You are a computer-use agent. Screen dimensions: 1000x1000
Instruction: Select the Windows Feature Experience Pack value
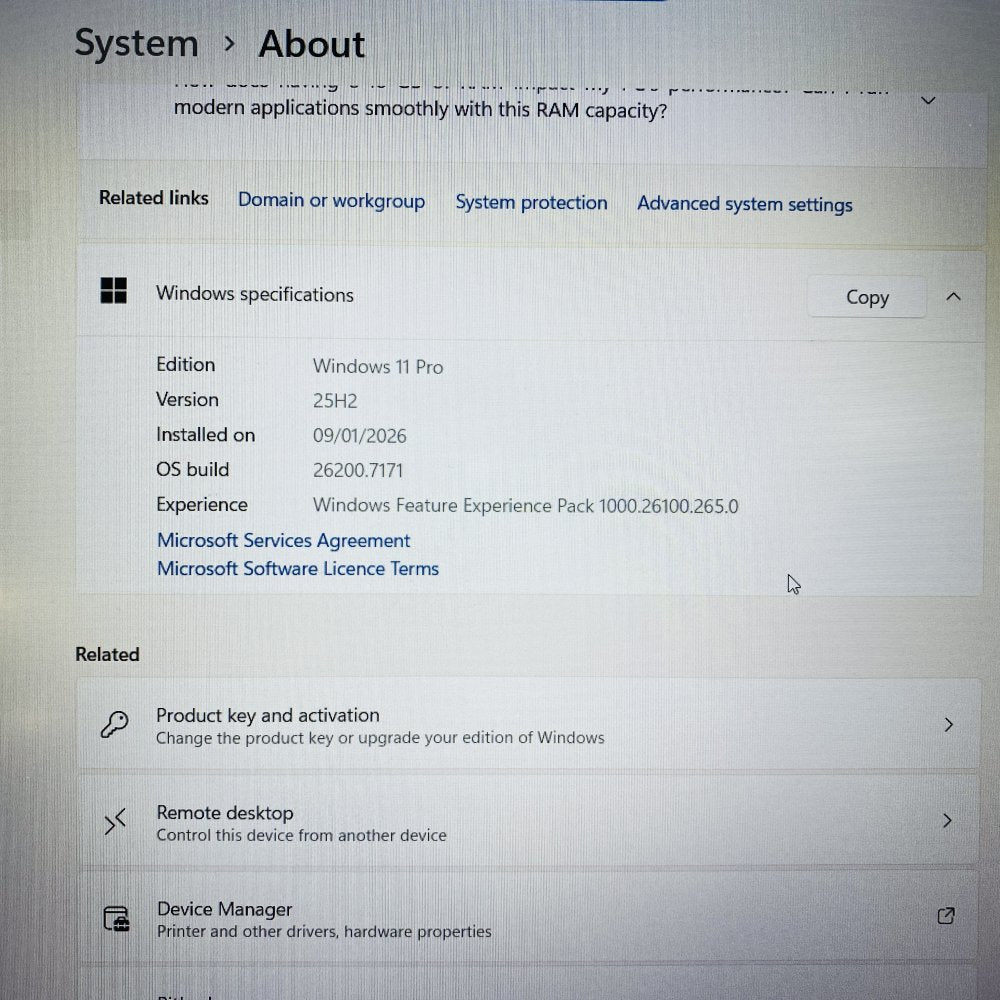pyautogui.click(x=526, y=506)
